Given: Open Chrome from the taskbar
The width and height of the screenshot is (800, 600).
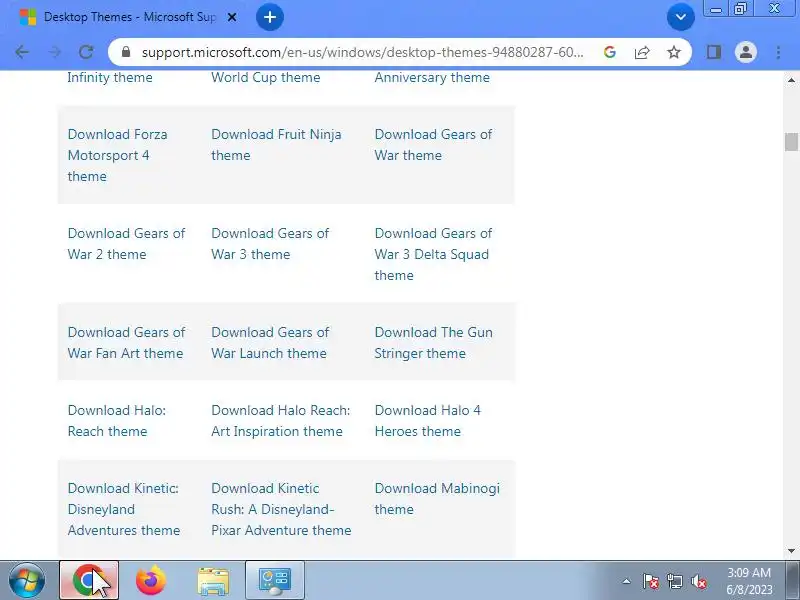Looking at the screenshot, I should coord(89,580).
